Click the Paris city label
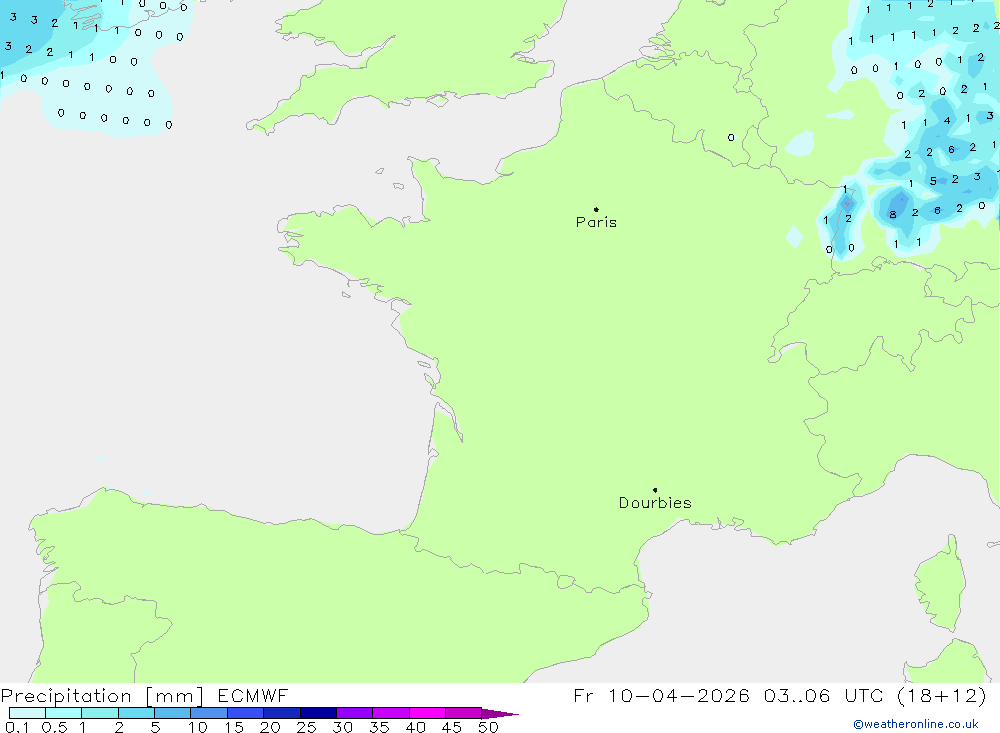This screenshot has width=1000, height=733. coord(596,222)
